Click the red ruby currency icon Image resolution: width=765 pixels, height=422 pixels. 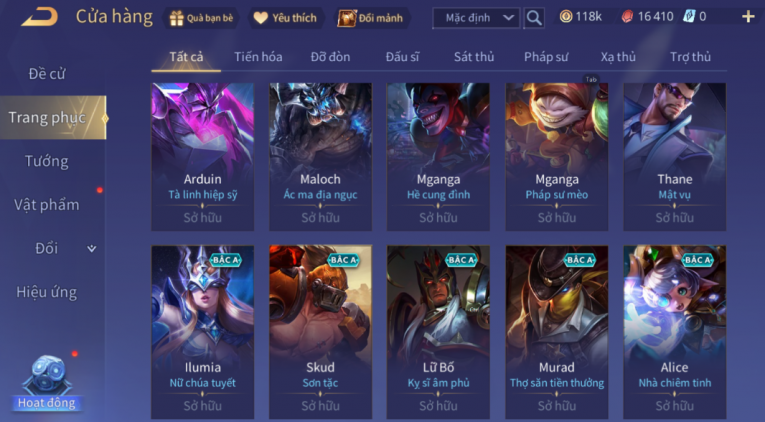click(627, 17)
